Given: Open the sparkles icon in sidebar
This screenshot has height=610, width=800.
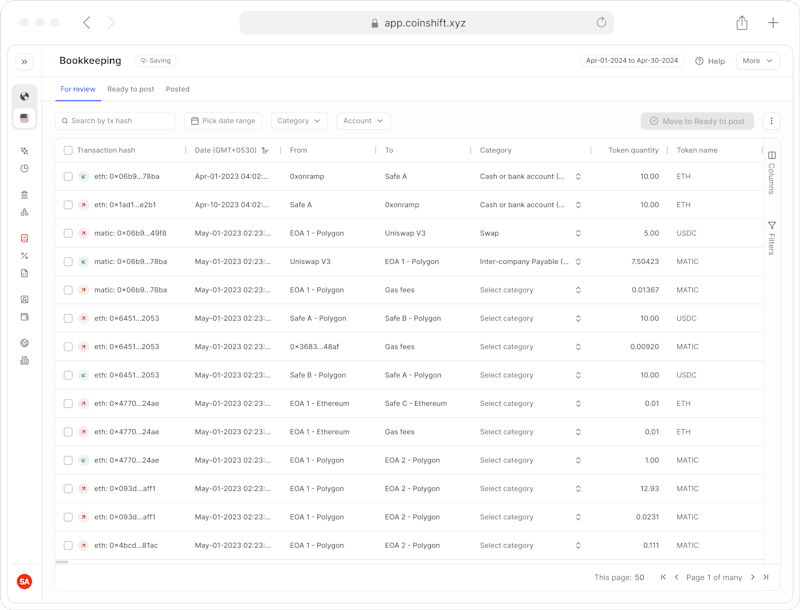Looking at the screenshot, I should (x=24, y=151).
